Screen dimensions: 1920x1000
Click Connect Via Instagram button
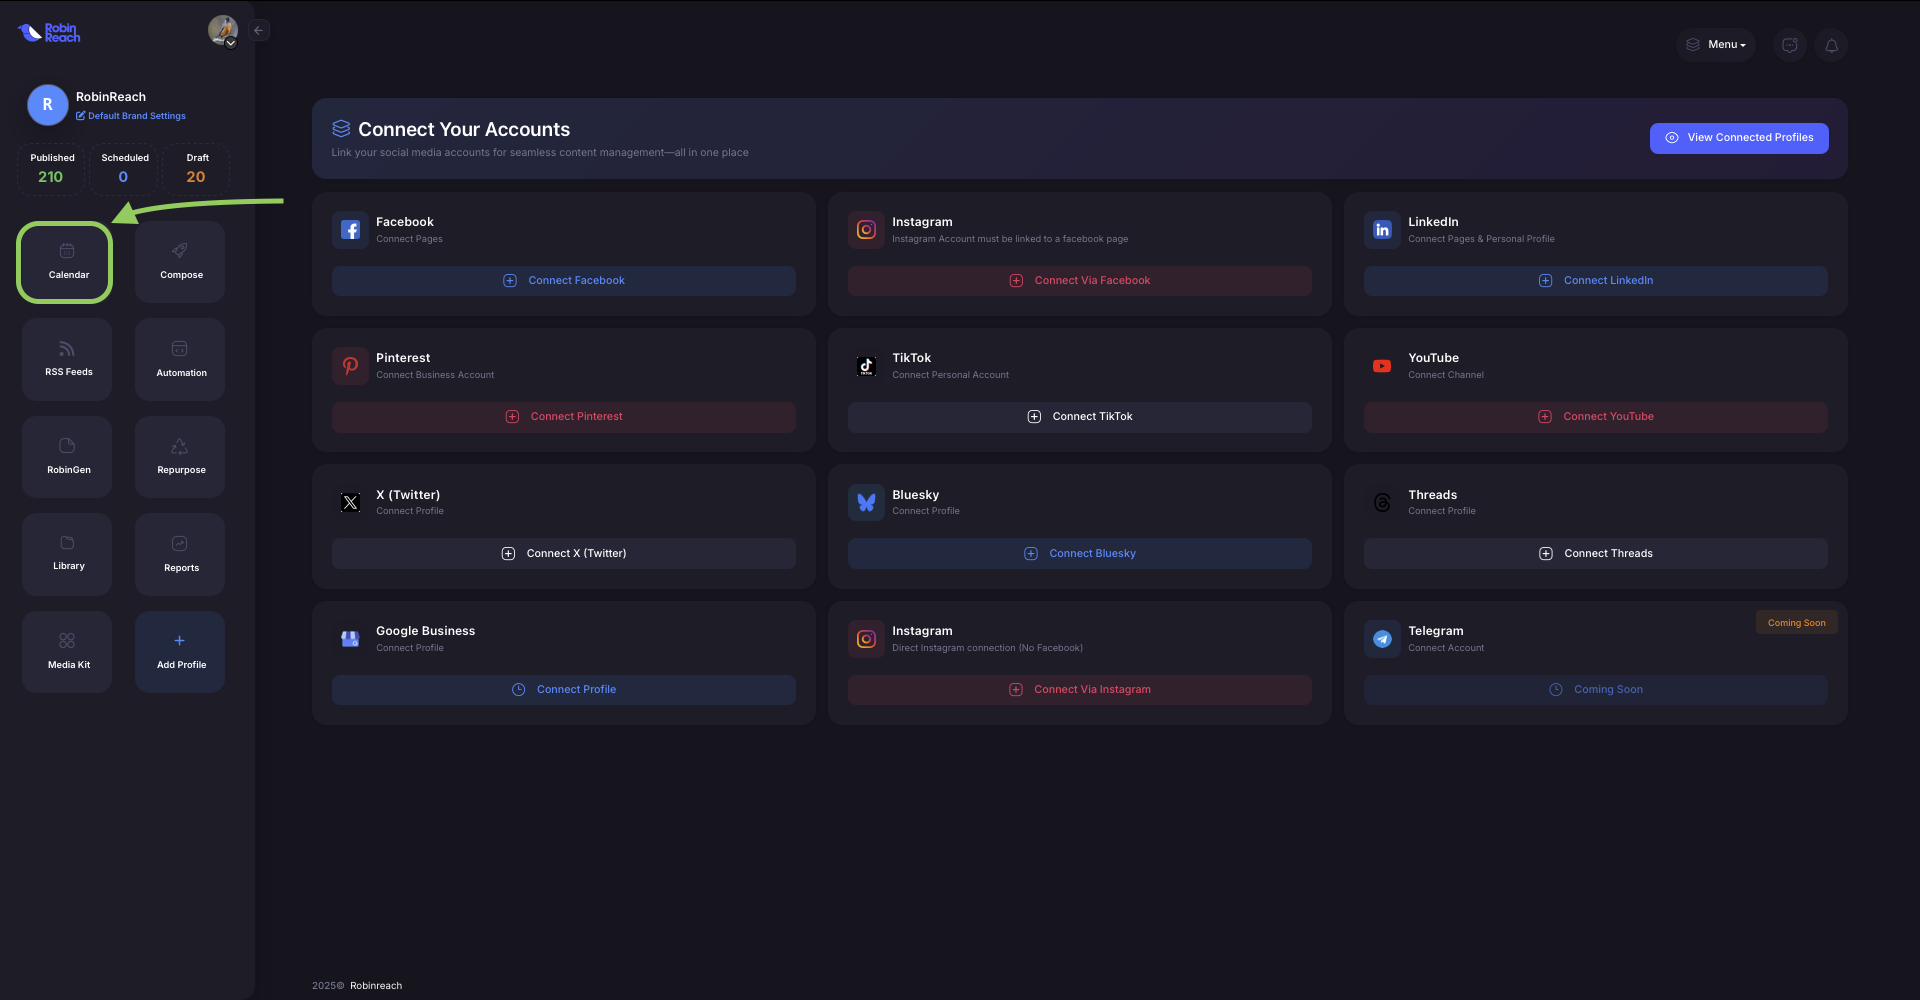point(1080,690)
